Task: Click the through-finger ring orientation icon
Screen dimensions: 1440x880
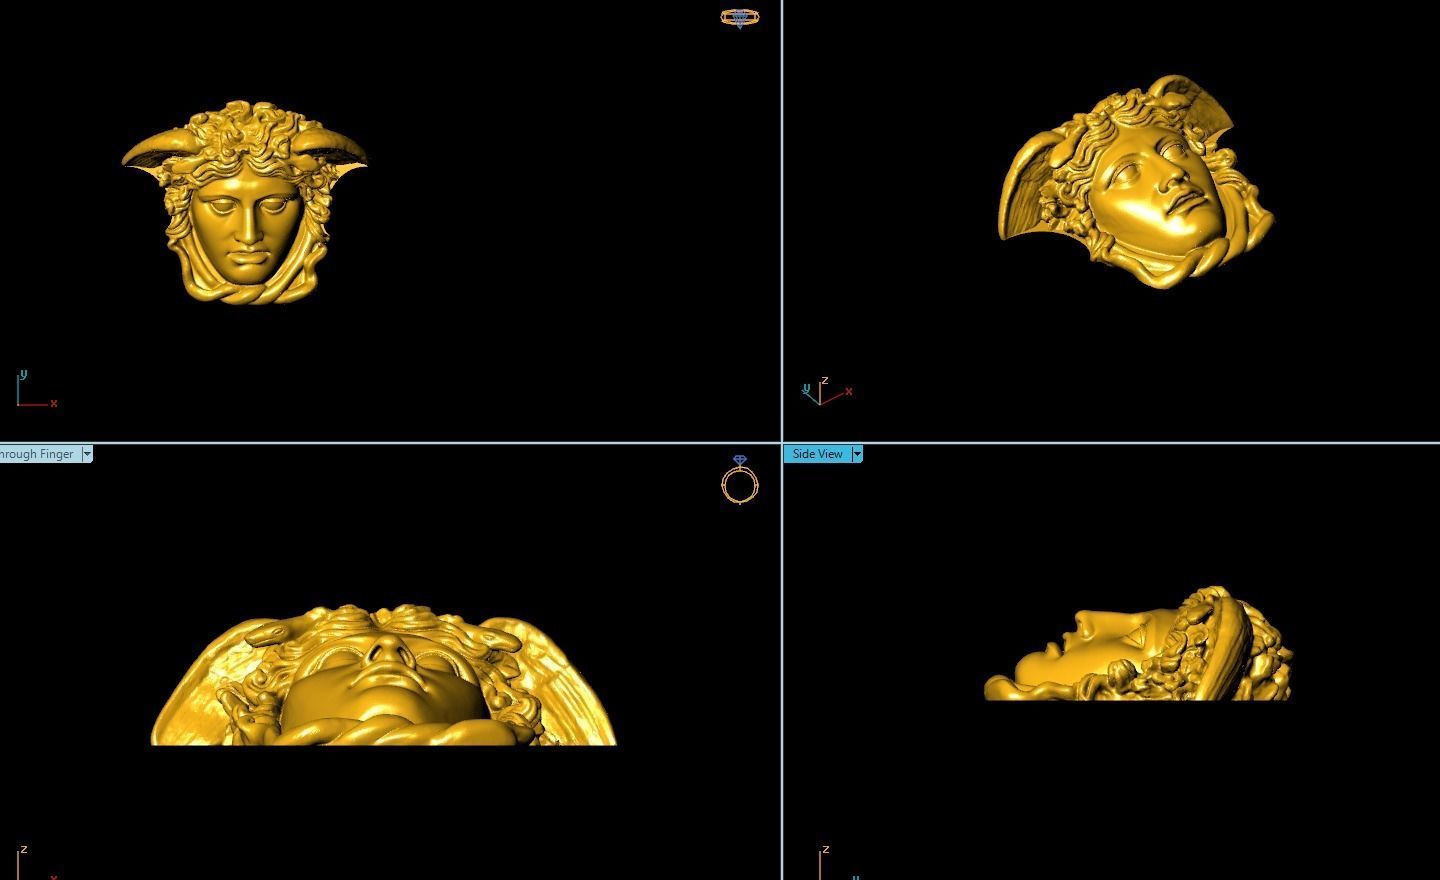Action: [740, 479]
